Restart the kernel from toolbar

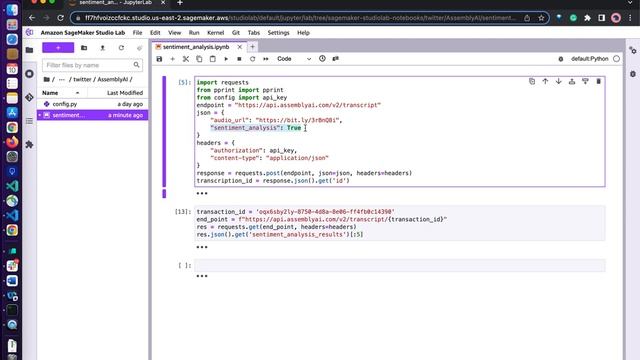tap(253, 59)
